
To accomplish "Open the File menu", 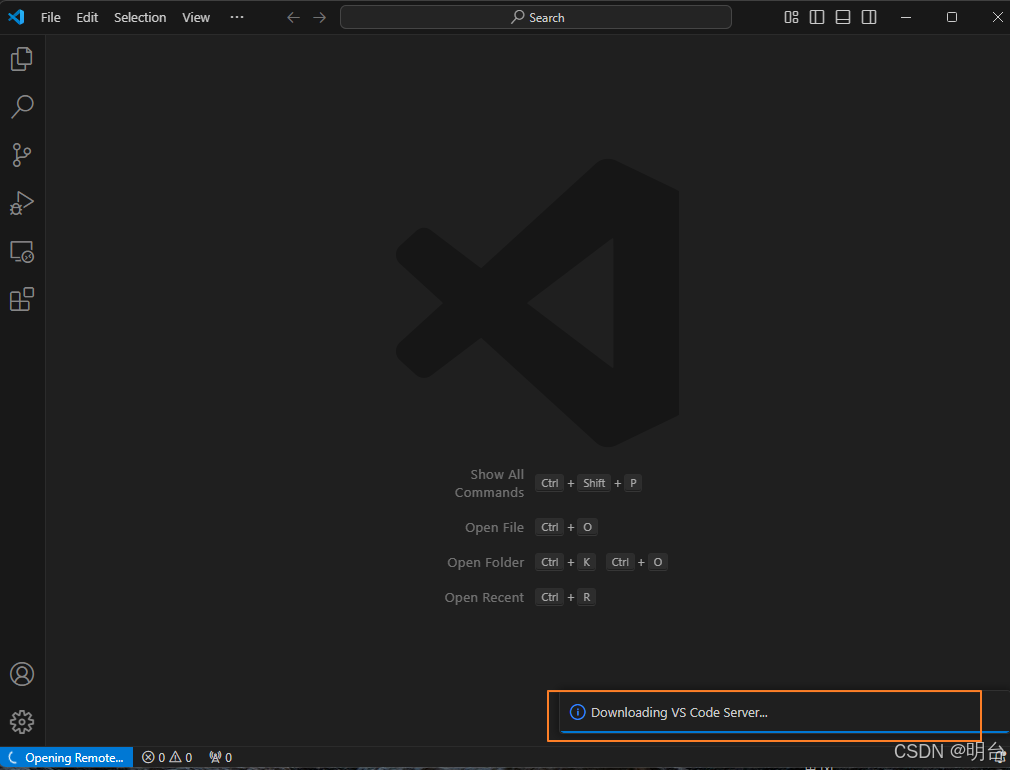I will pyautogui.click(x=50, y=17).
